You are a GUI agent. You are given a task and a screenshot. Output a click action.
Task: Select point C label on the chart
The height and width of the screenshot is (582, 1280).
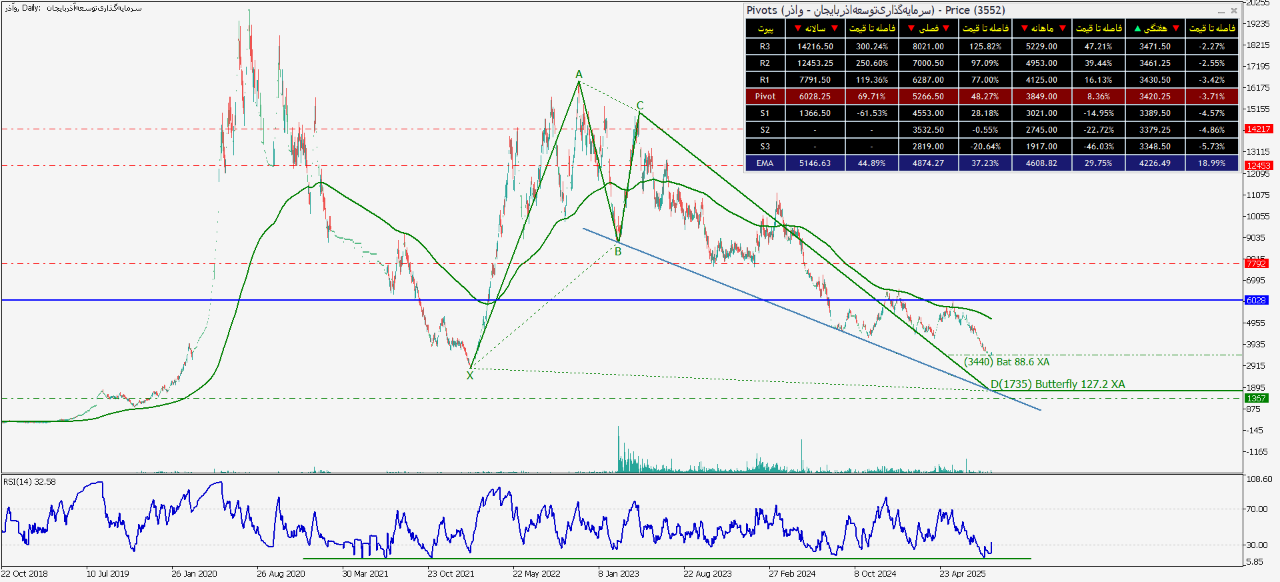coord(640,105)
